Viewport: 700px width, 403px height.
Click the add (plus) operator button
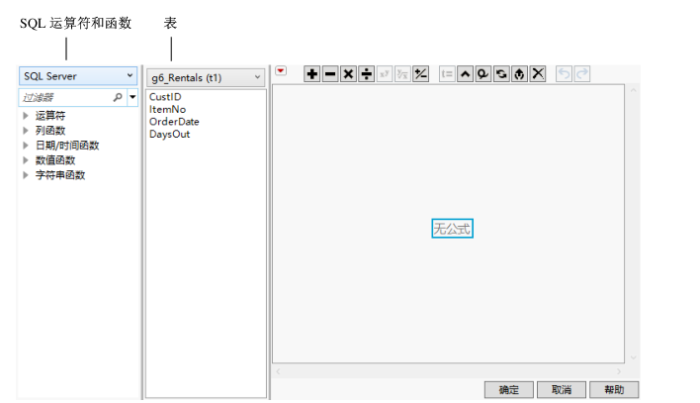[312, 74]
